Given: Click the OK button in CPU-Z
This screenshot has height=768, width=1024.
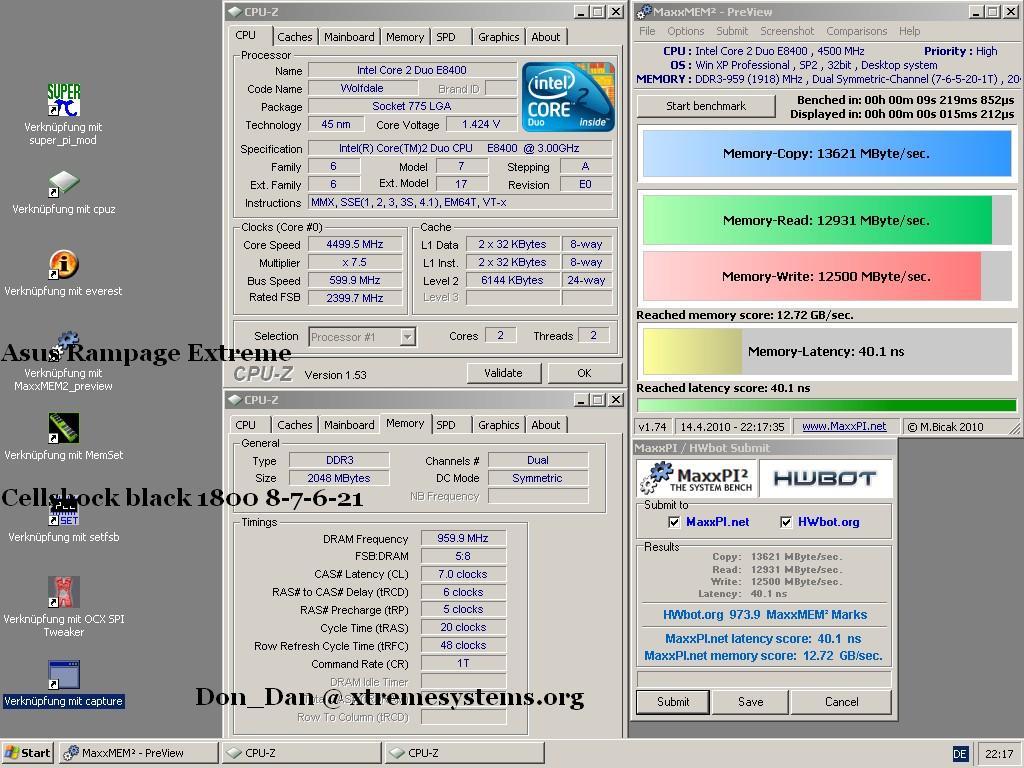Looking at the screenshot, I should pyautogui.click(x=584, y=373).
